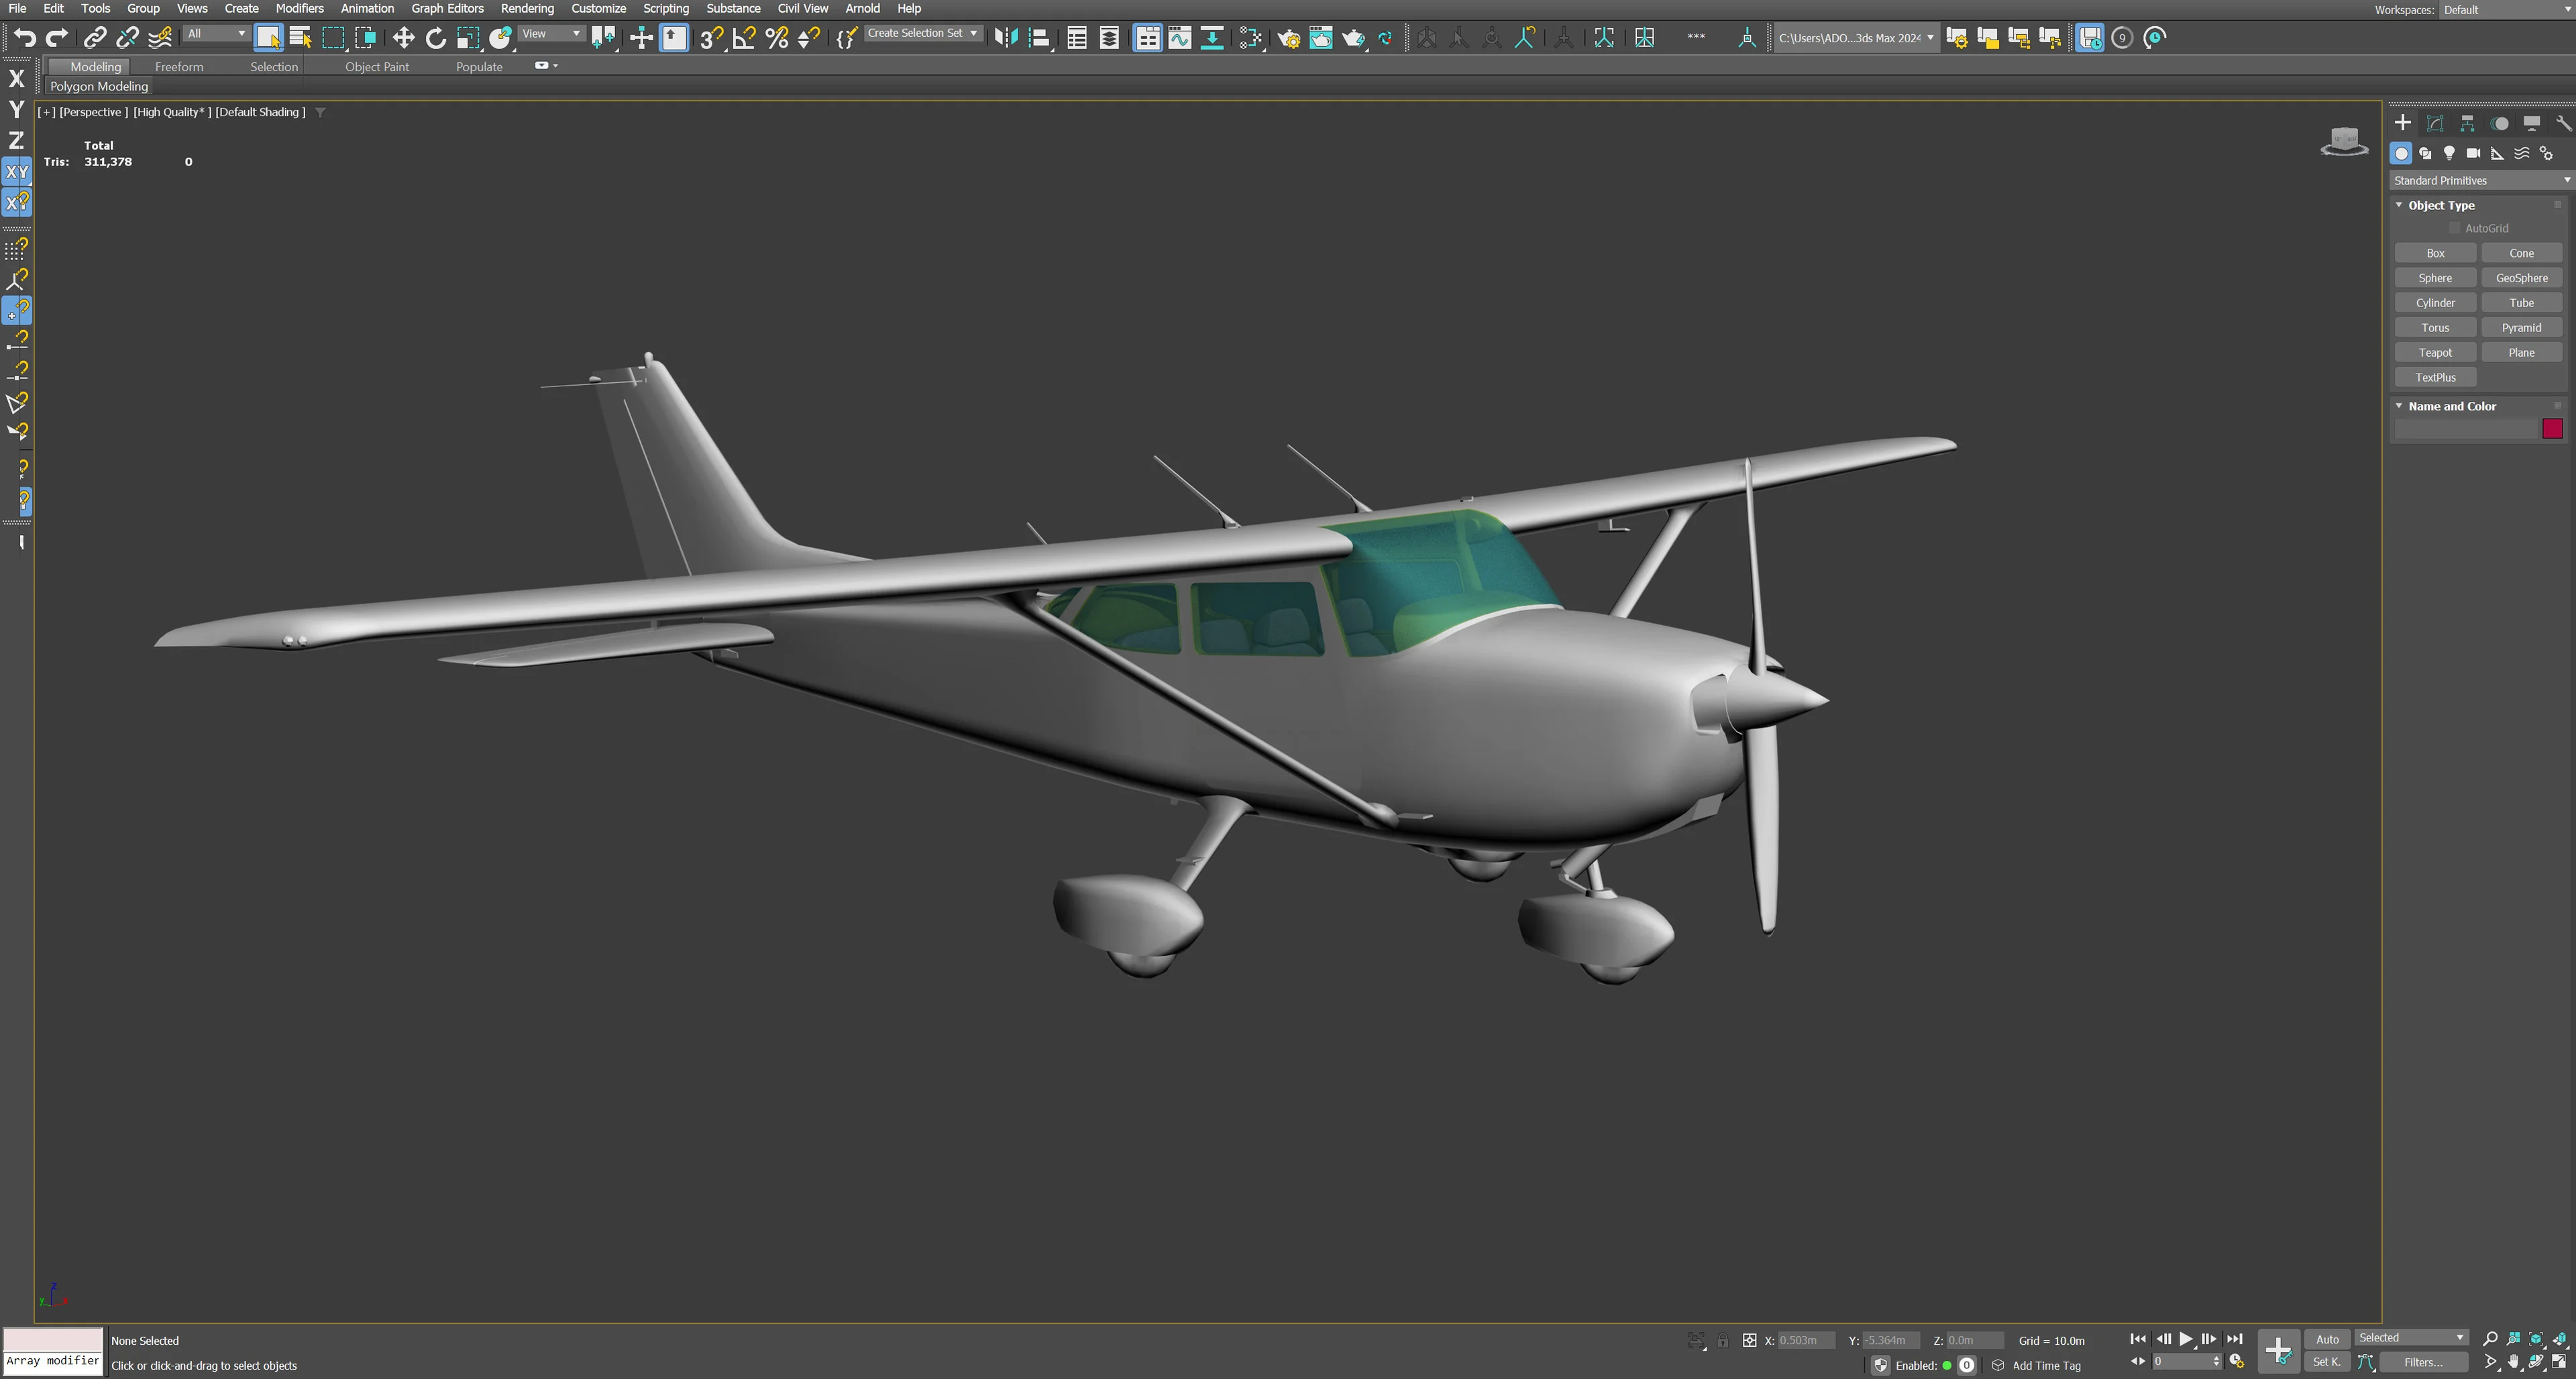The width and height of the screenshot is (2576, 1379).
Task: Switch to Lights category icon
Action: 2449,153
